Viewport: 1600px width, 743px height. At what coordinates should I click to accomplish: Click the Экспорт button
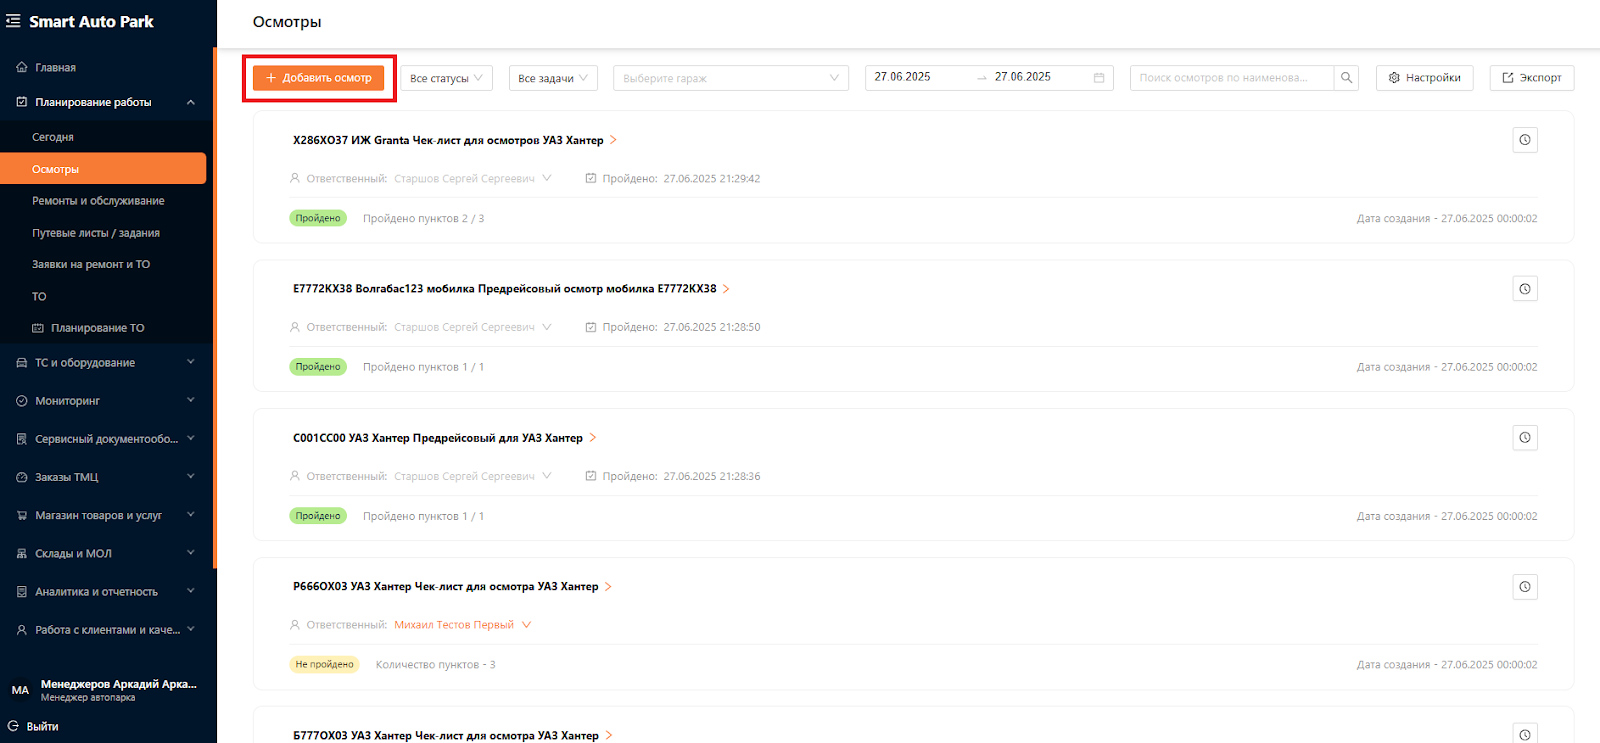point(1532,78)
